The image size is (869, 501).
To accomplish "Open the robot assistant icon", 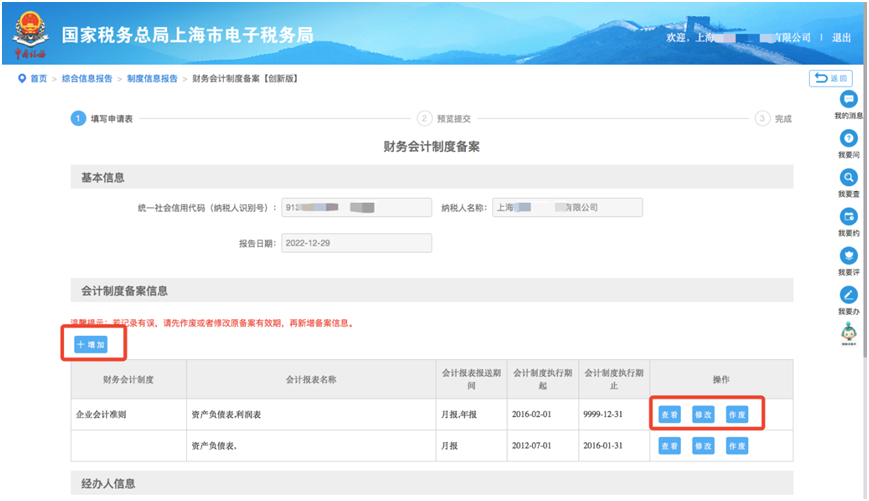I will (x=848, y=333).
